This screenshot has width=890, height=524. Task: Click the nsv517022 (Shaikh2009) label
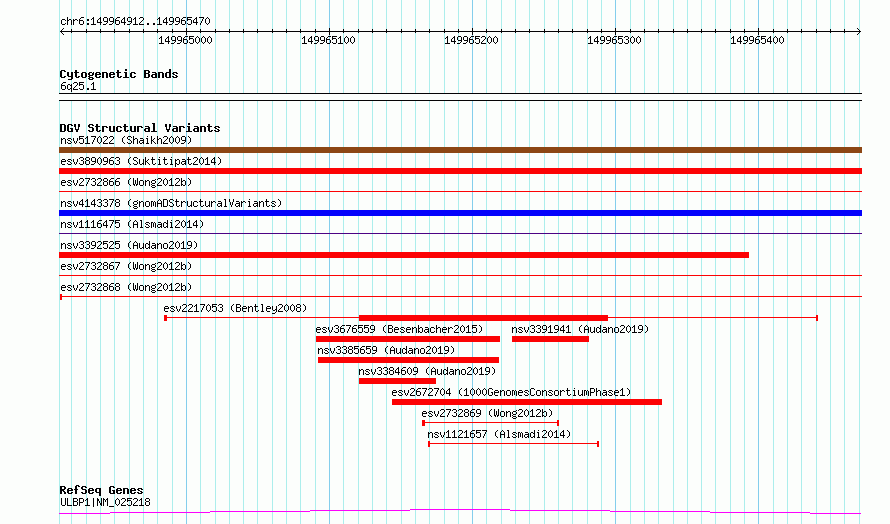(x=126, y=140)
